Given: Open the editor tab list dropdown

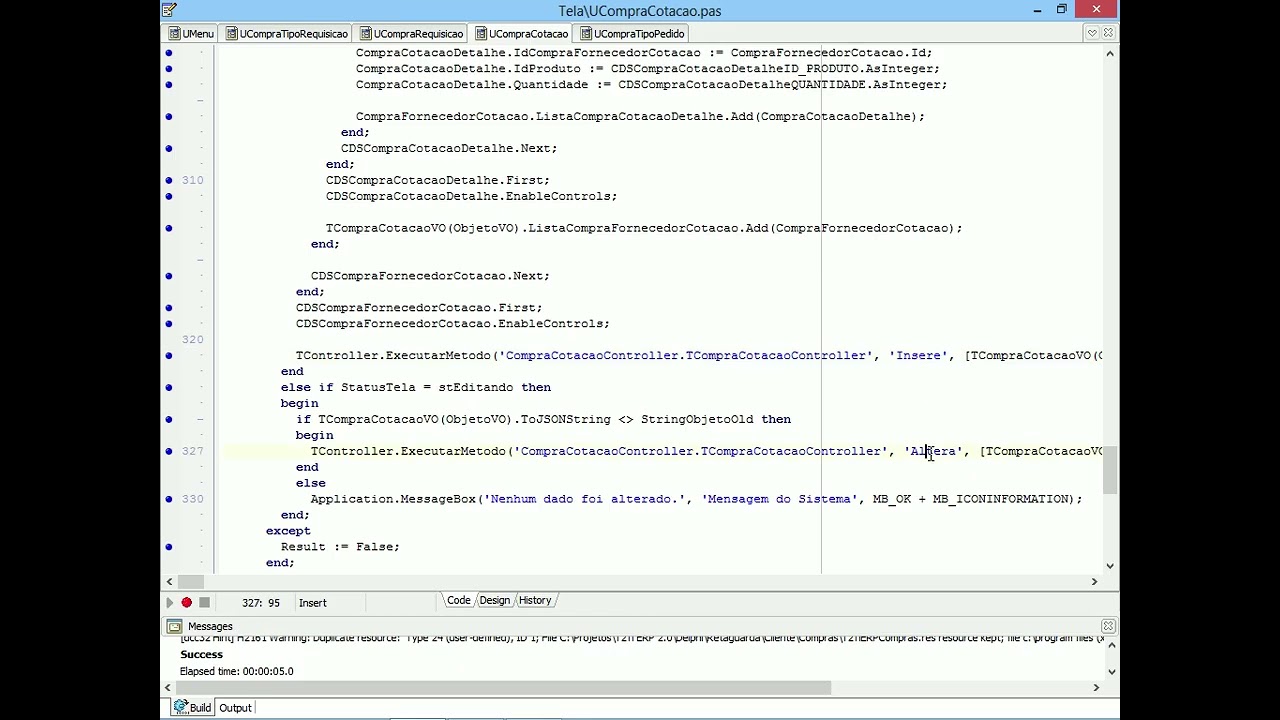Looking at the screenshot, I should [1092, 34].
